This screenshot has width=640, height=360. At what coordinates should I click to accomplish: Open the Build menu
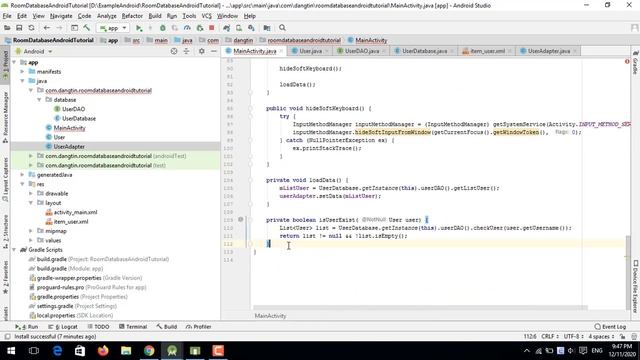[155, 16]
